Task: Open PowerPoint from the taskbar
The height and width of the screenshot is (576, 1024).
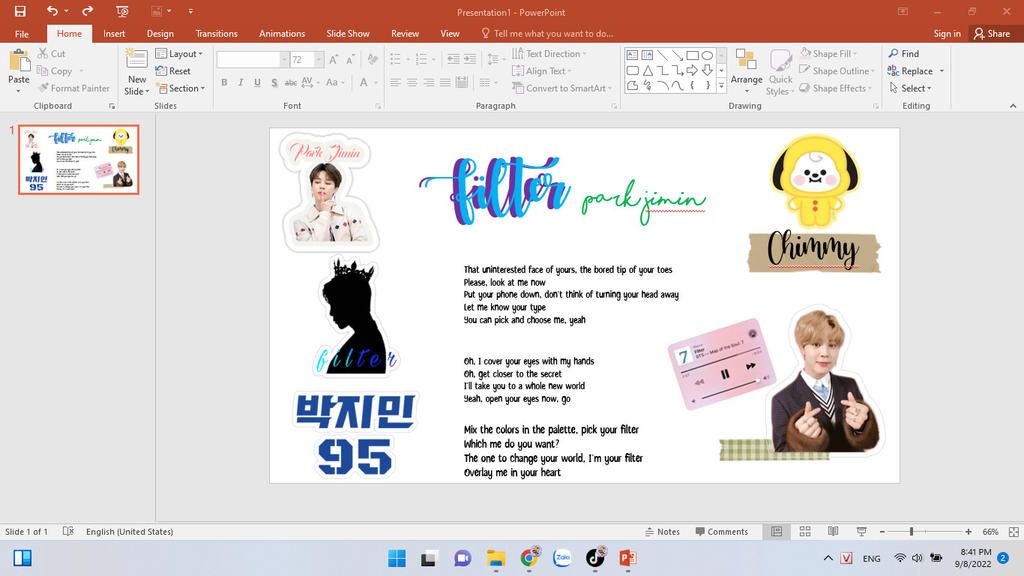Action: [x=628, y=558]
